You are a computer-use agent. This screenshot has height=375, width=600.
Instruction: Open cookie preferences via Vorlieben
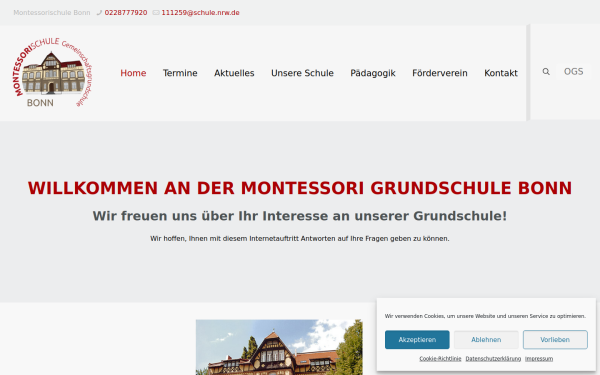pos(555,340)
